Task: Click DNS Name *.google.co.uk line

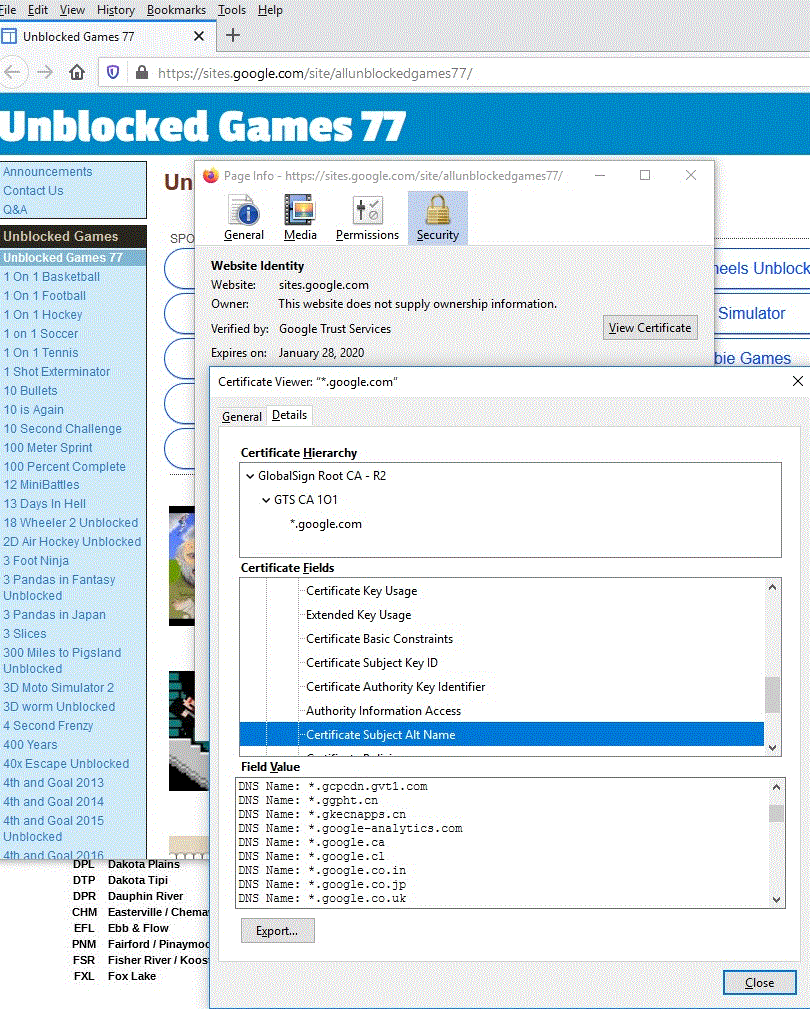Action: coord(322,898)
